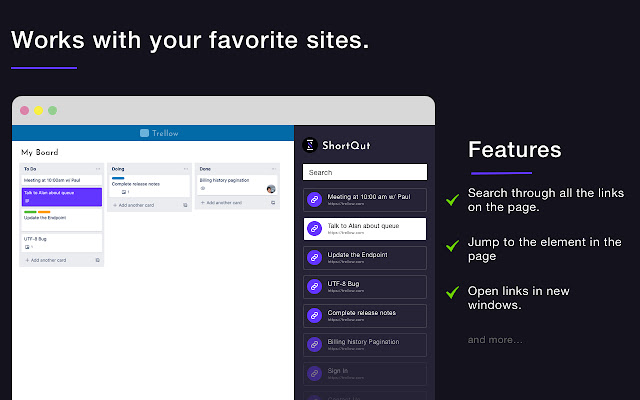
Task: Open the To Do list options menu
Action: click(x=97, y=169)
